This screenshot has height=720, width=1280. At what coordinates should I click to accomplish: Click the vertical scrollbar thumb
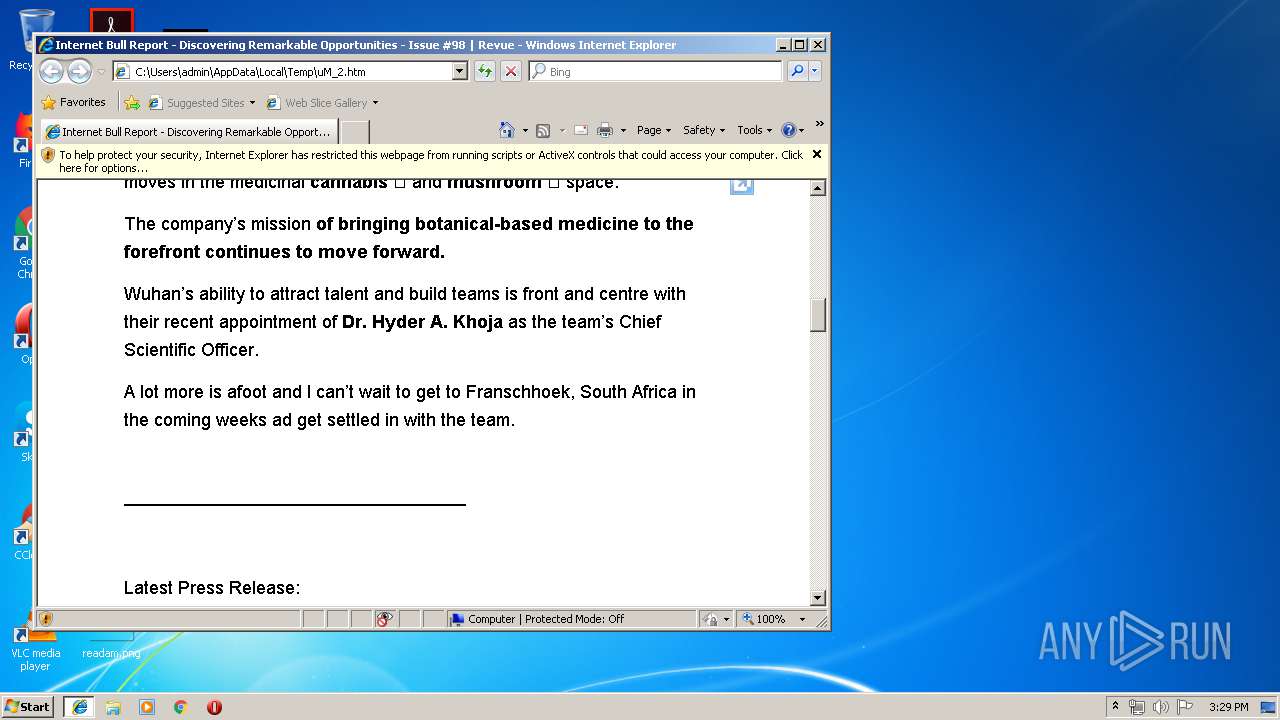818,315
